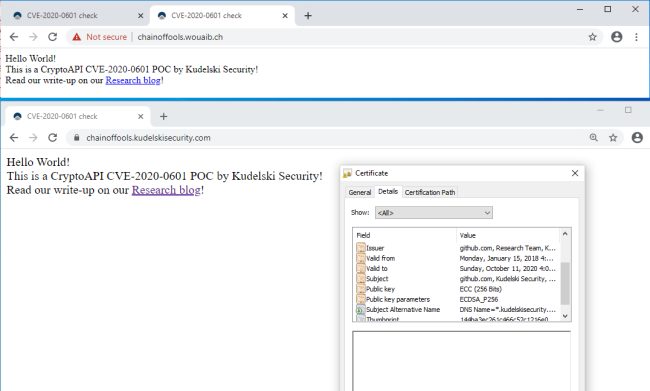
Task: Click the zoom magnifier icon in address bar
Action: (594, 138)
